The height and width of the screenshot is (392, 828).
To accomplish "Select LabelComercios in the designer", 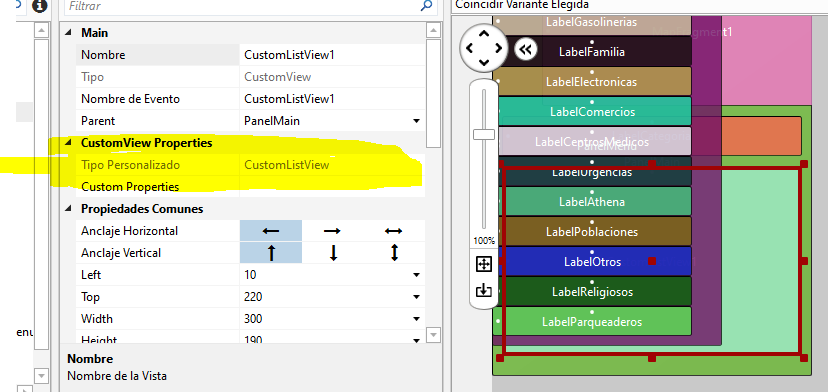I will click(592, 112).
